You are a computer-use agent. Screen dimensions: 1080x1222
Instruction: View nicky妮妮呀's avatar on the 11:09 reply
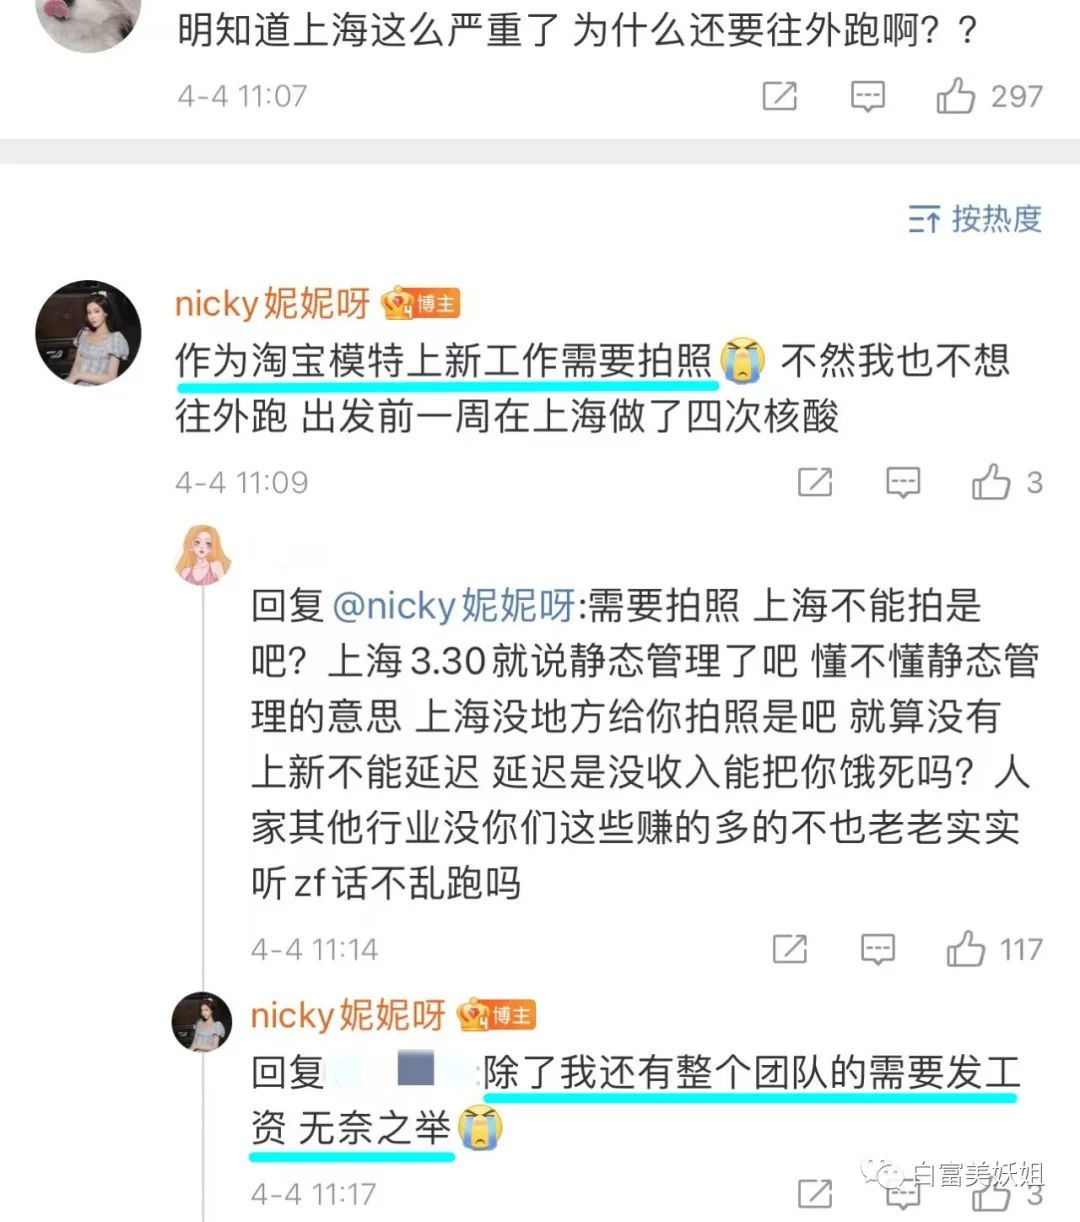coord(88,333)
